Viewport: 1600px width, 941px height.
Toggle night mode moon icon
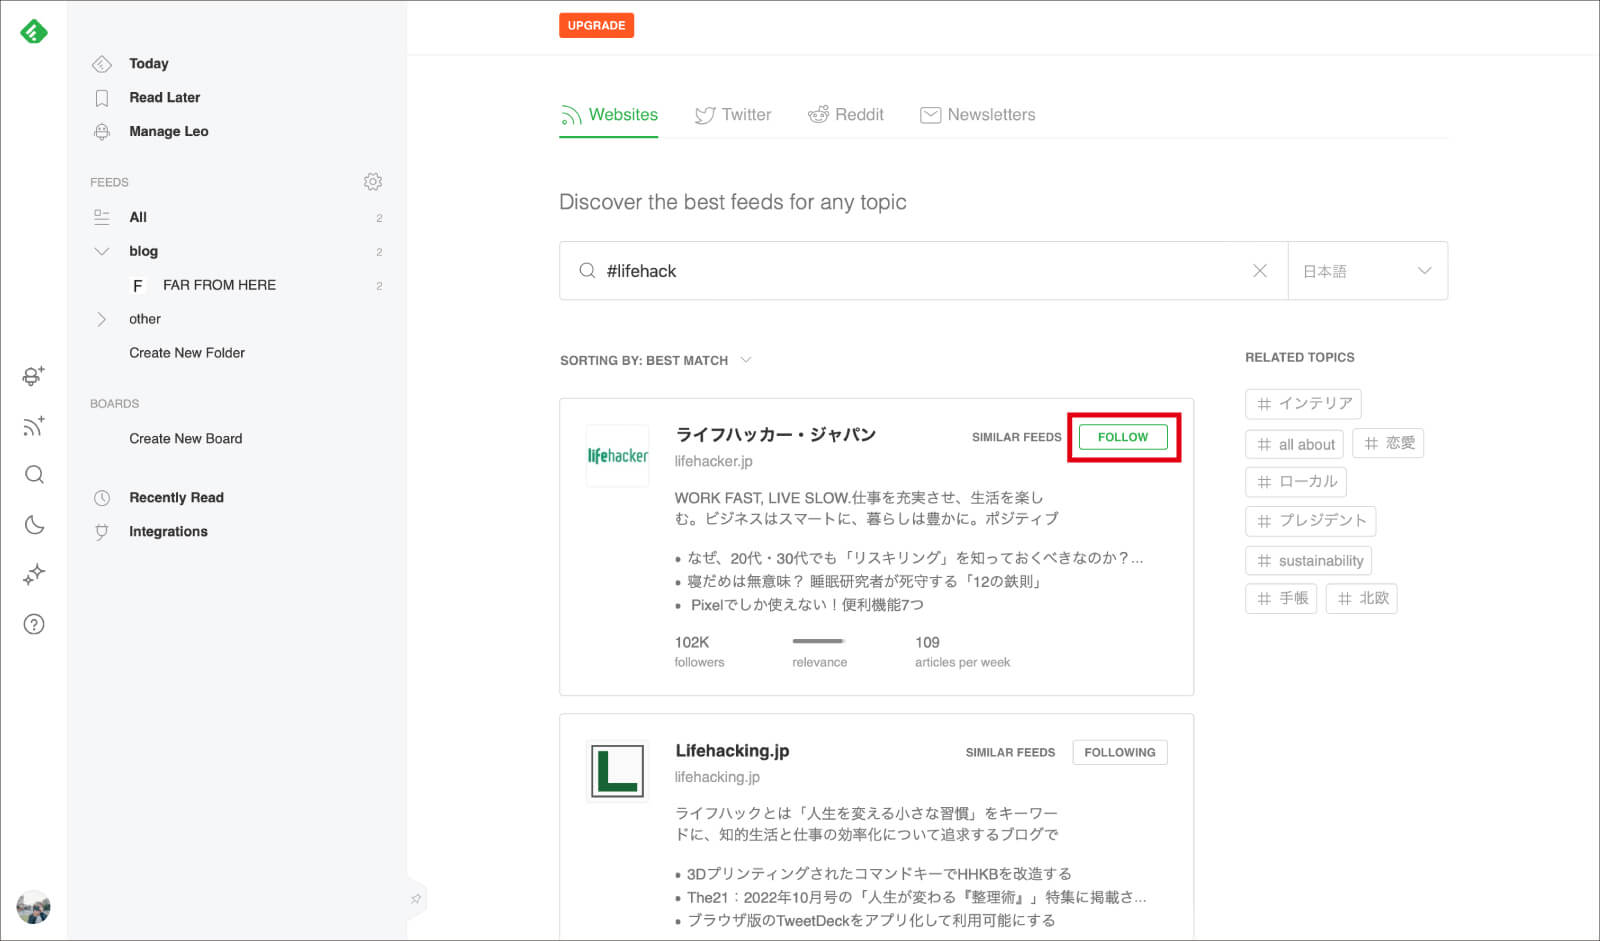coord(34,524)
